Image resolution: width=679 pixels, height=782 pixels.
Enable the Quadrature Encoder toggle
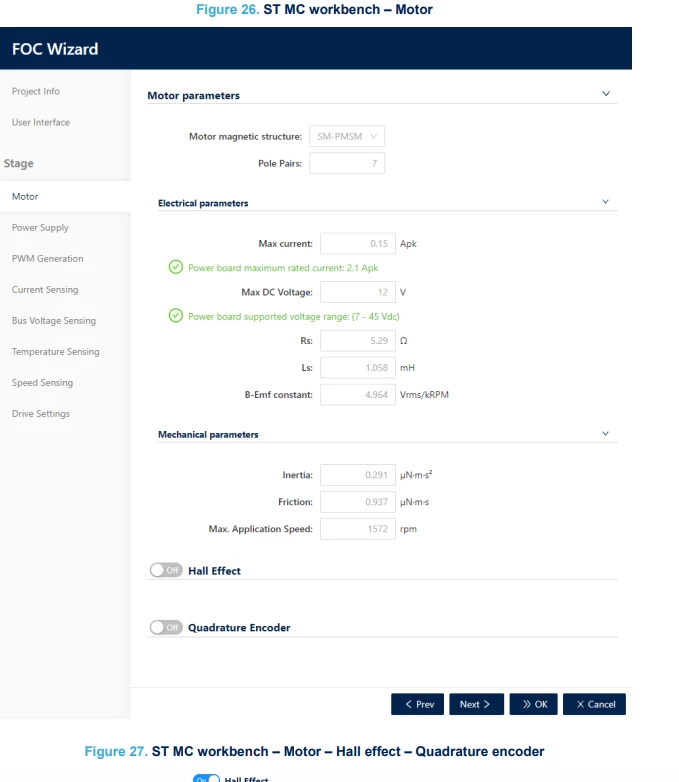[166, 627]
